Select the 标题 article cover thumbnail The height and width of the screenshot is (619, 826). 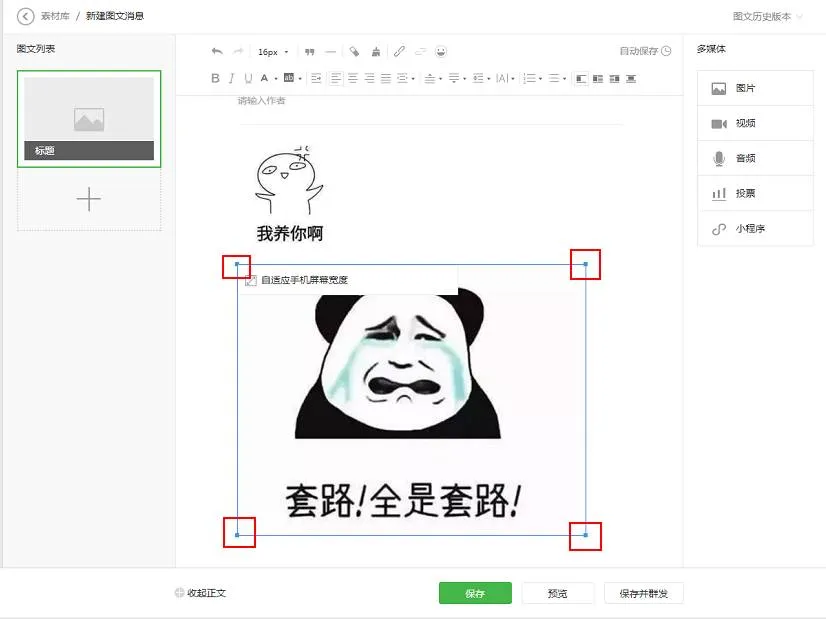(x=89, y=119)
